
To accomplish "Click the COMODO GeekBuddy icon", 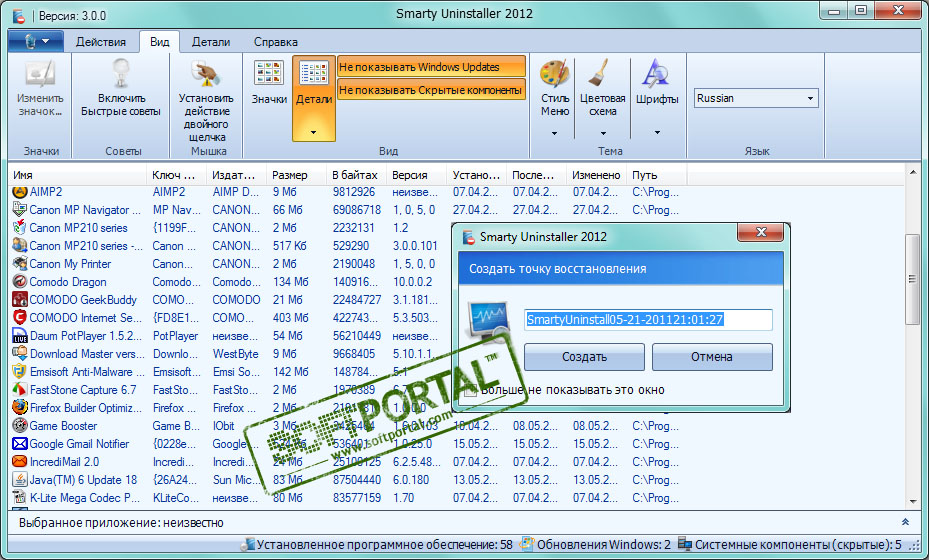I will coord(20,299).
